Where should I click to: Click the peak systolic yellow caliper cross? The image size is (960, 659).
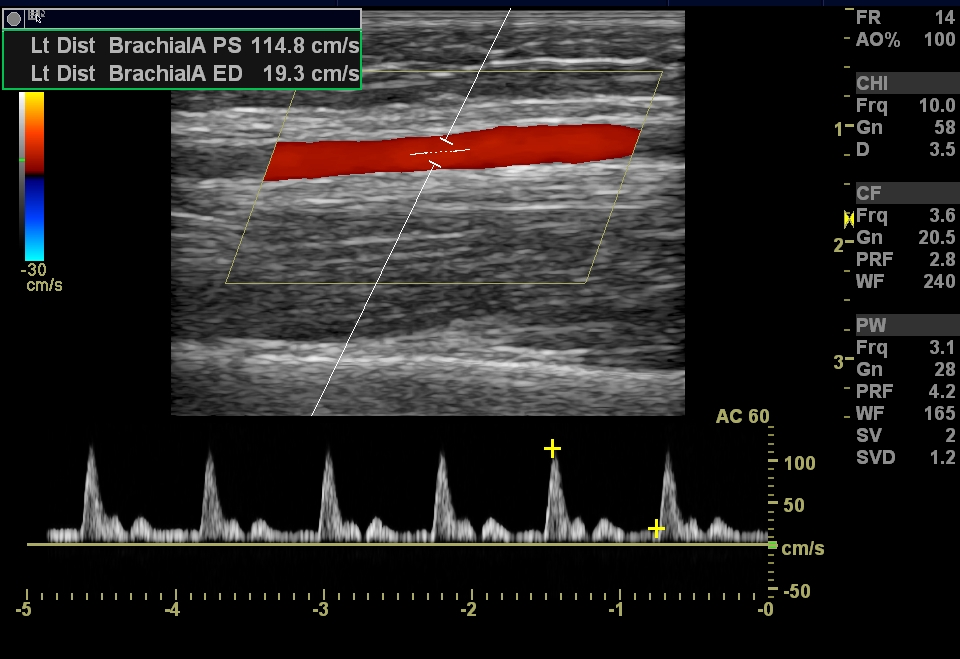tap(552, 449)
